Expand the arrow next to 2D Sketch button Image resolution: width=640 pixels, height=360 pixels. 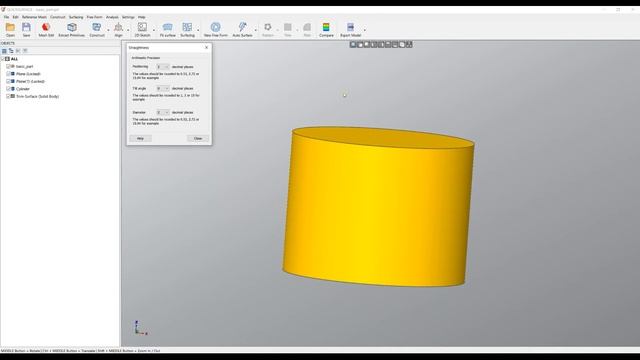click(154, 29)
